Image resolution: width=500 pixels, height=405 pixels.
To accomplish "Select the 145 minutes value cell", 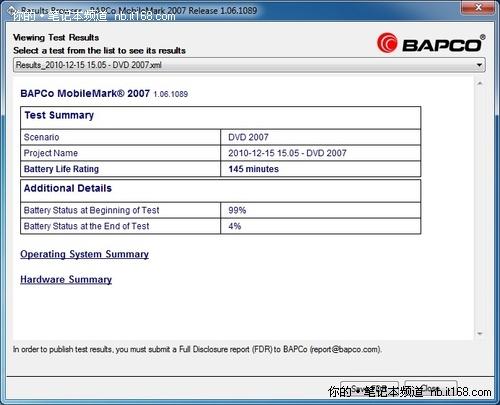I will (320, 169).
